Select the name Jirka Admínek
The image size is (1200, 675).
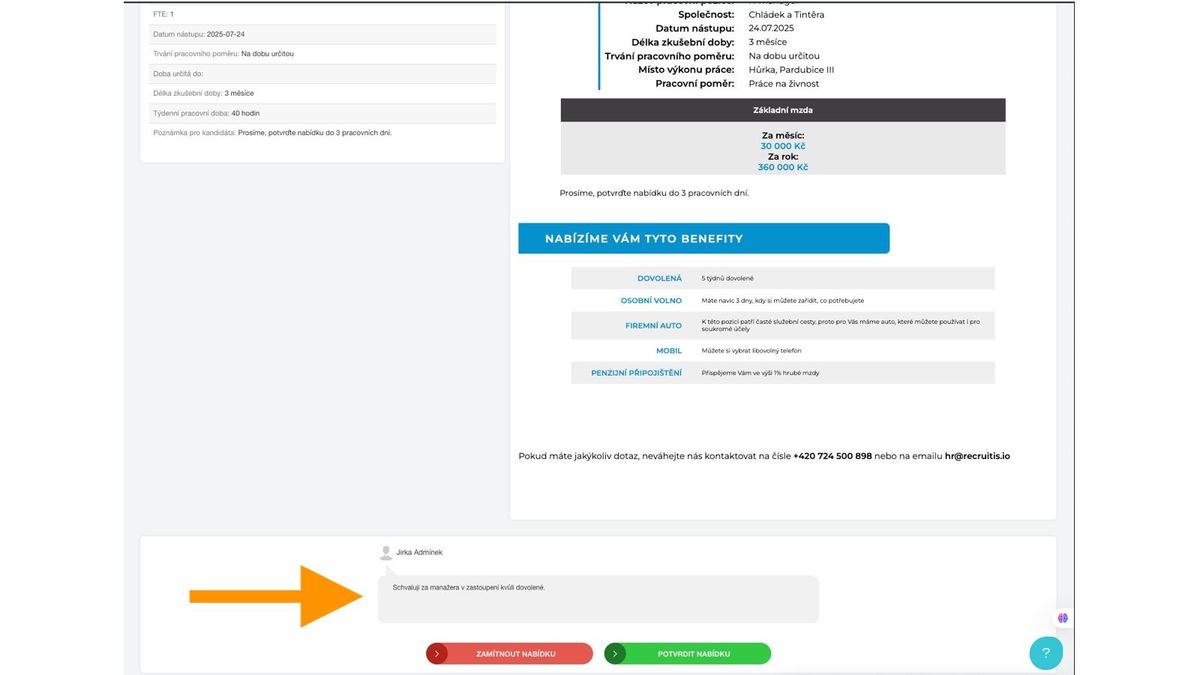(x=419, y=552)
